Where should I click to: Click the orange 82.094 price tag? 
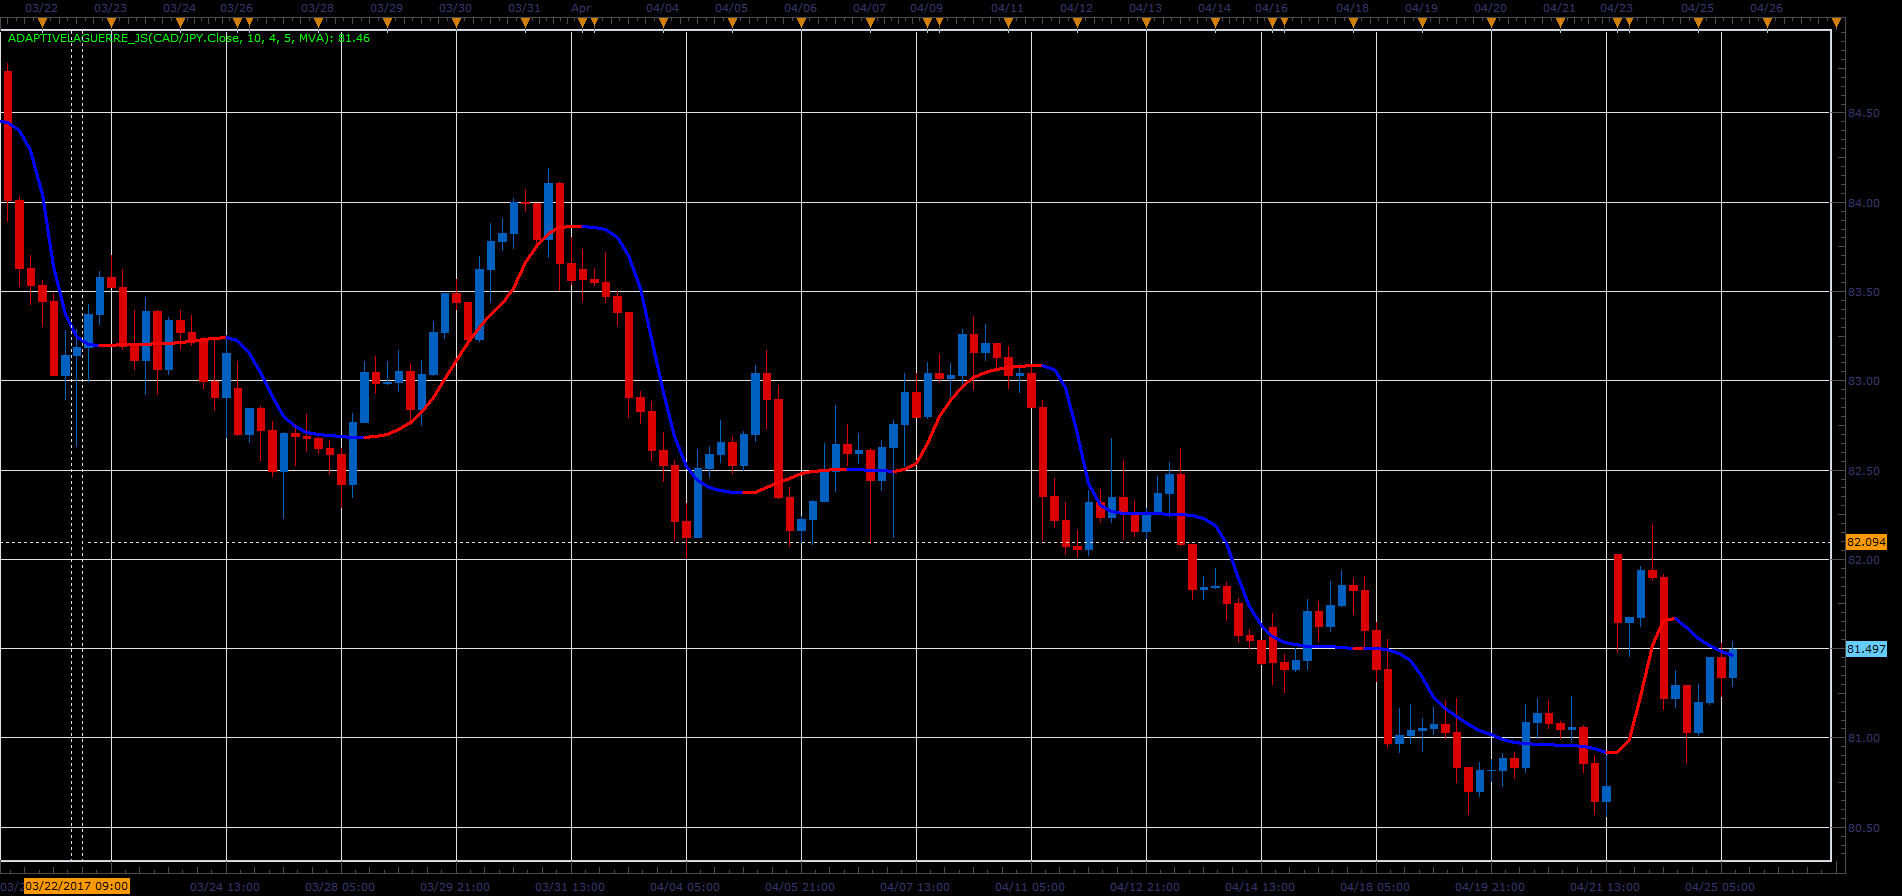(x=1866, y=542)
